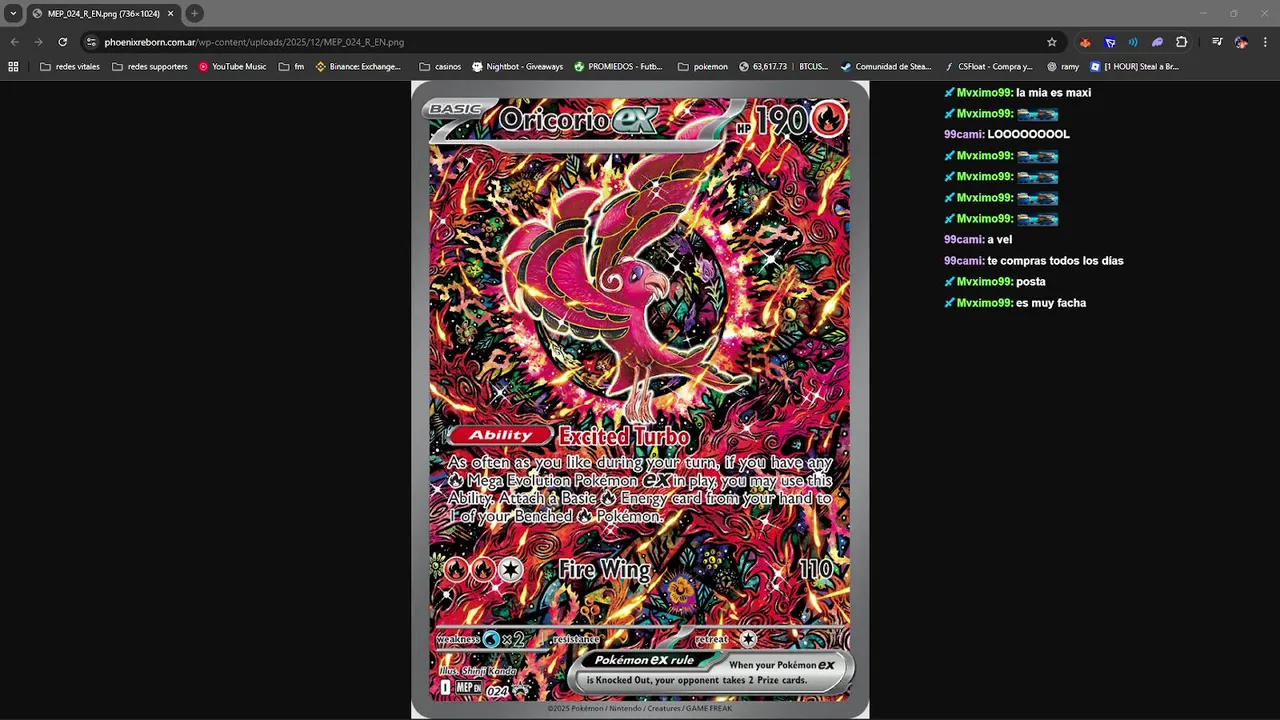
Task: Minimize the browser window
Action: [x=1203, y=13]
